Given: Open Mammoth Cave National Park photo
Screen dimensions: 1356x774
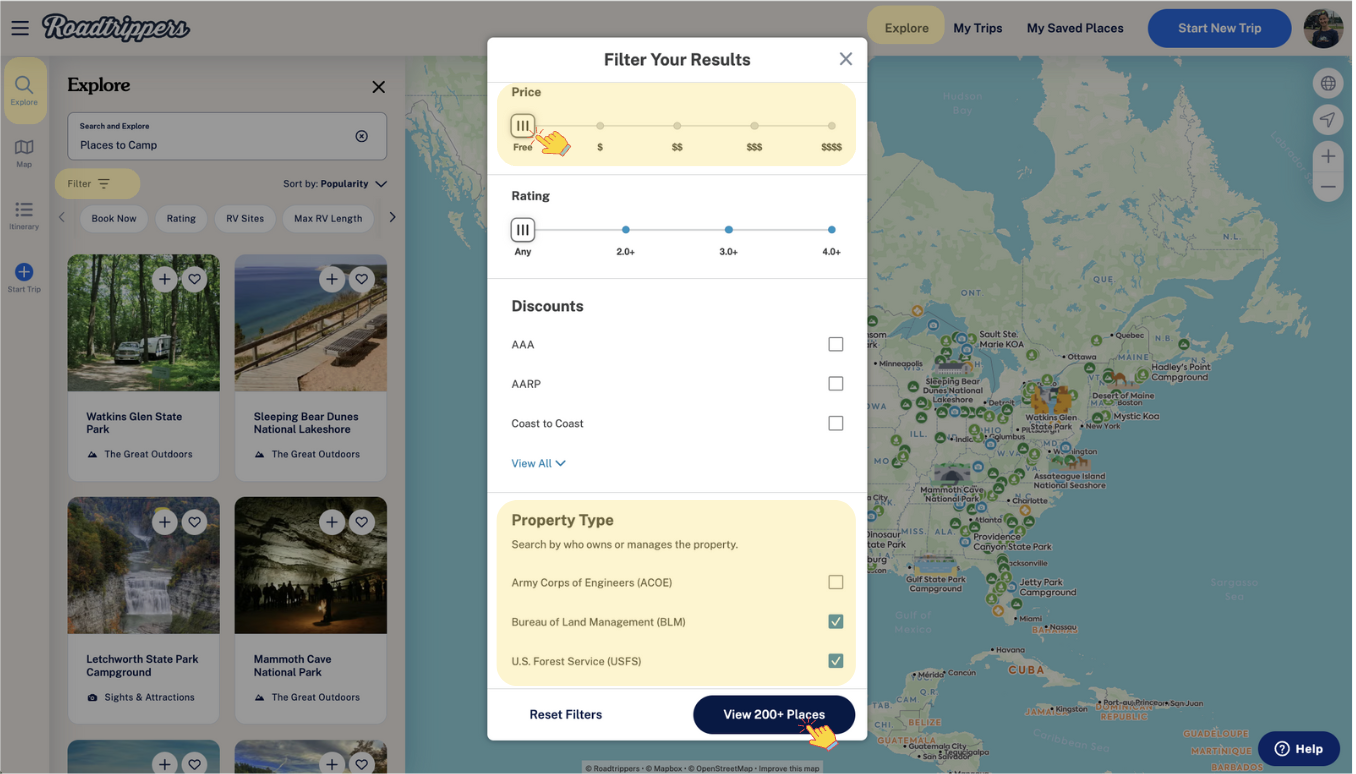Looking at the screenshot, I should click(x=311, y=565).
